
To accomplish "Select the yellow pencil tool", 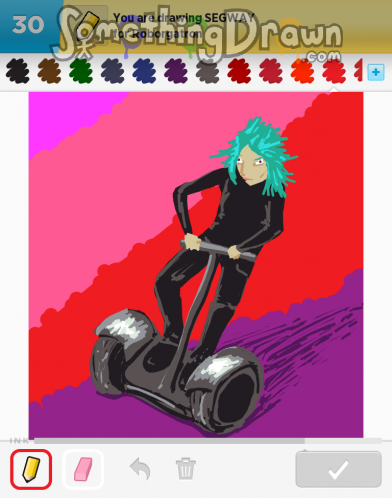I will tap(31, 469).
